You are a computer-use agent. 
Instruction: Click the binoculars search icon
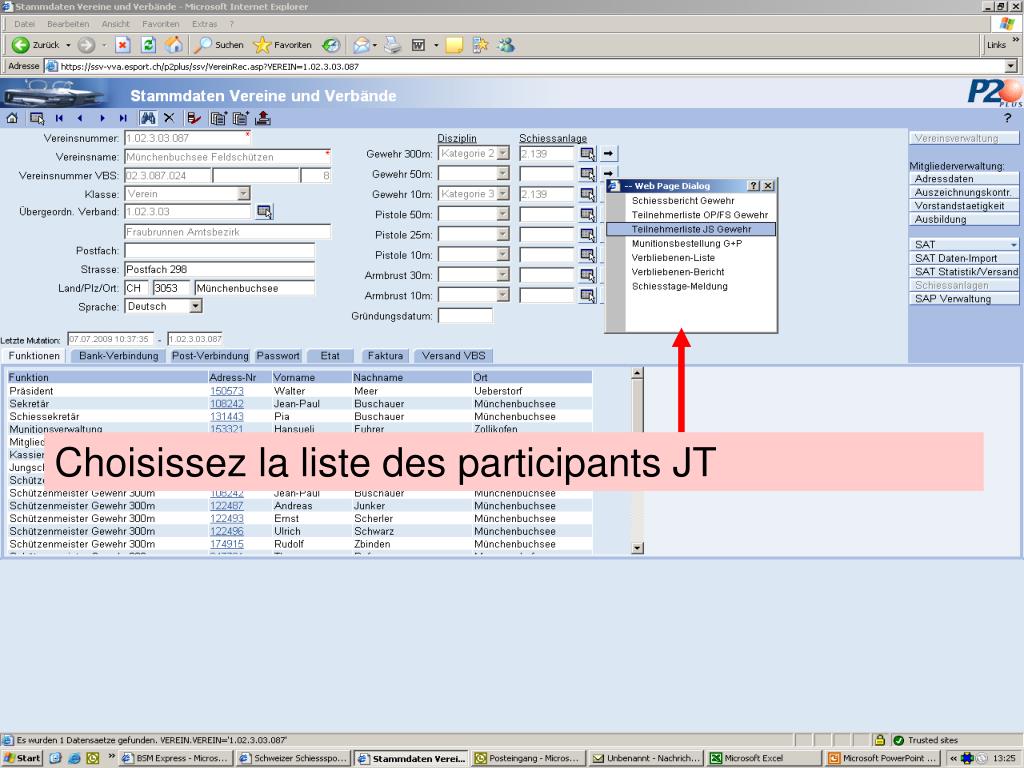coord(148,118)
